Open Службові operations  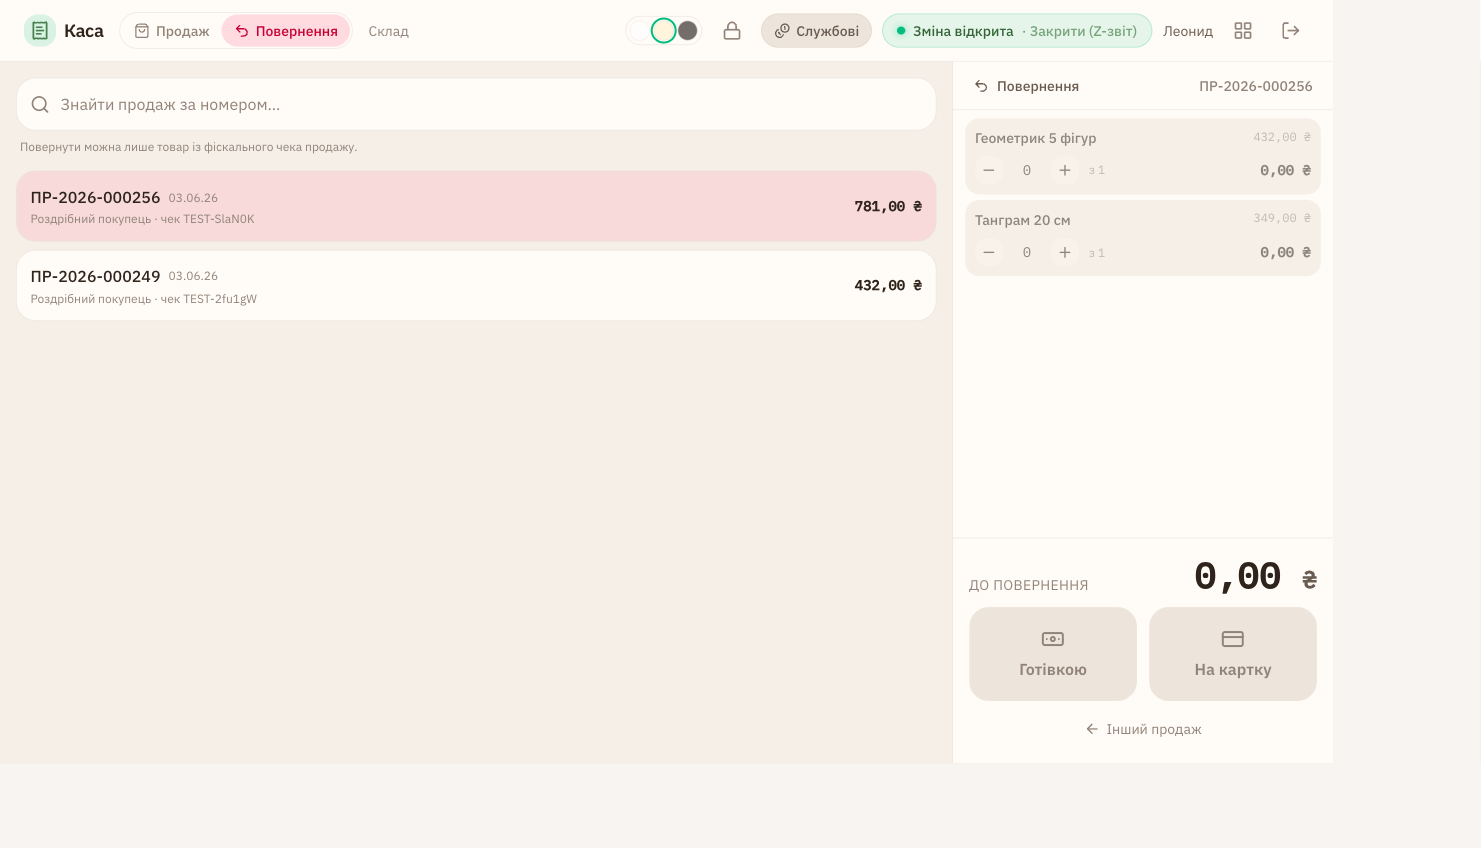816,31
